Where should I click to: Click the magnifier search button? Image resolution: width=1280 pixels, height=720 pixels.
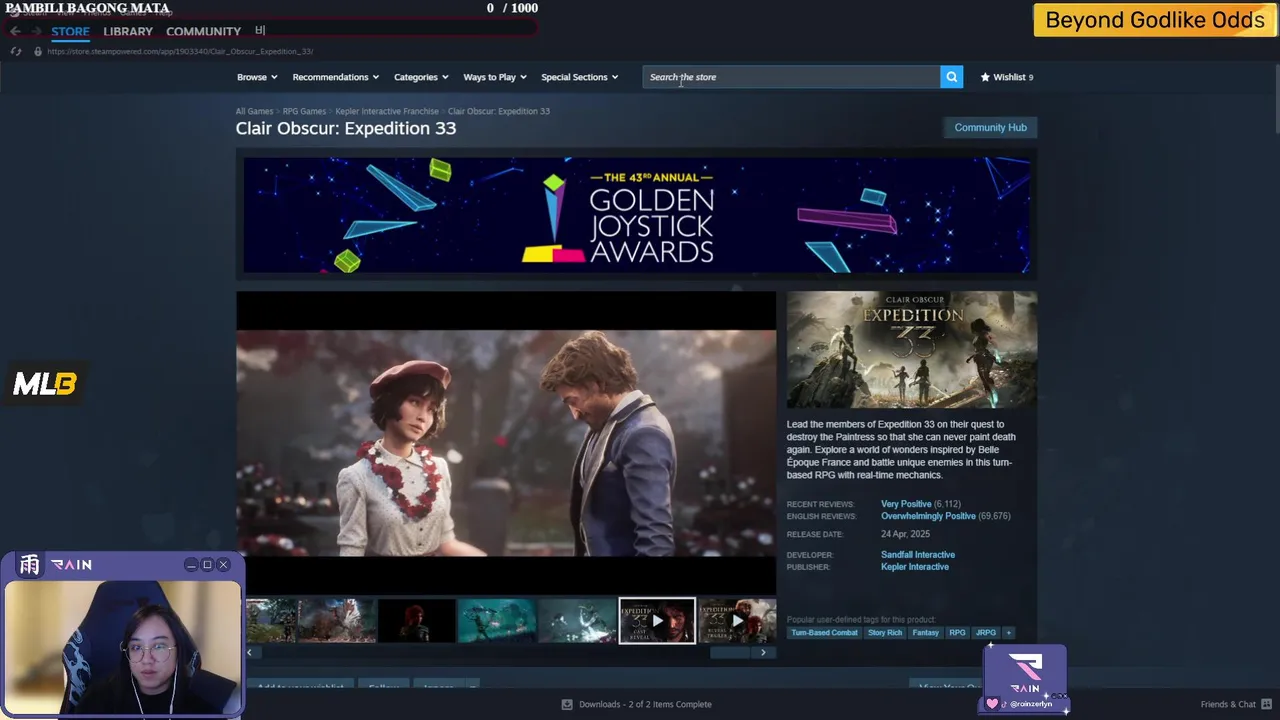(x=951, y=77)
